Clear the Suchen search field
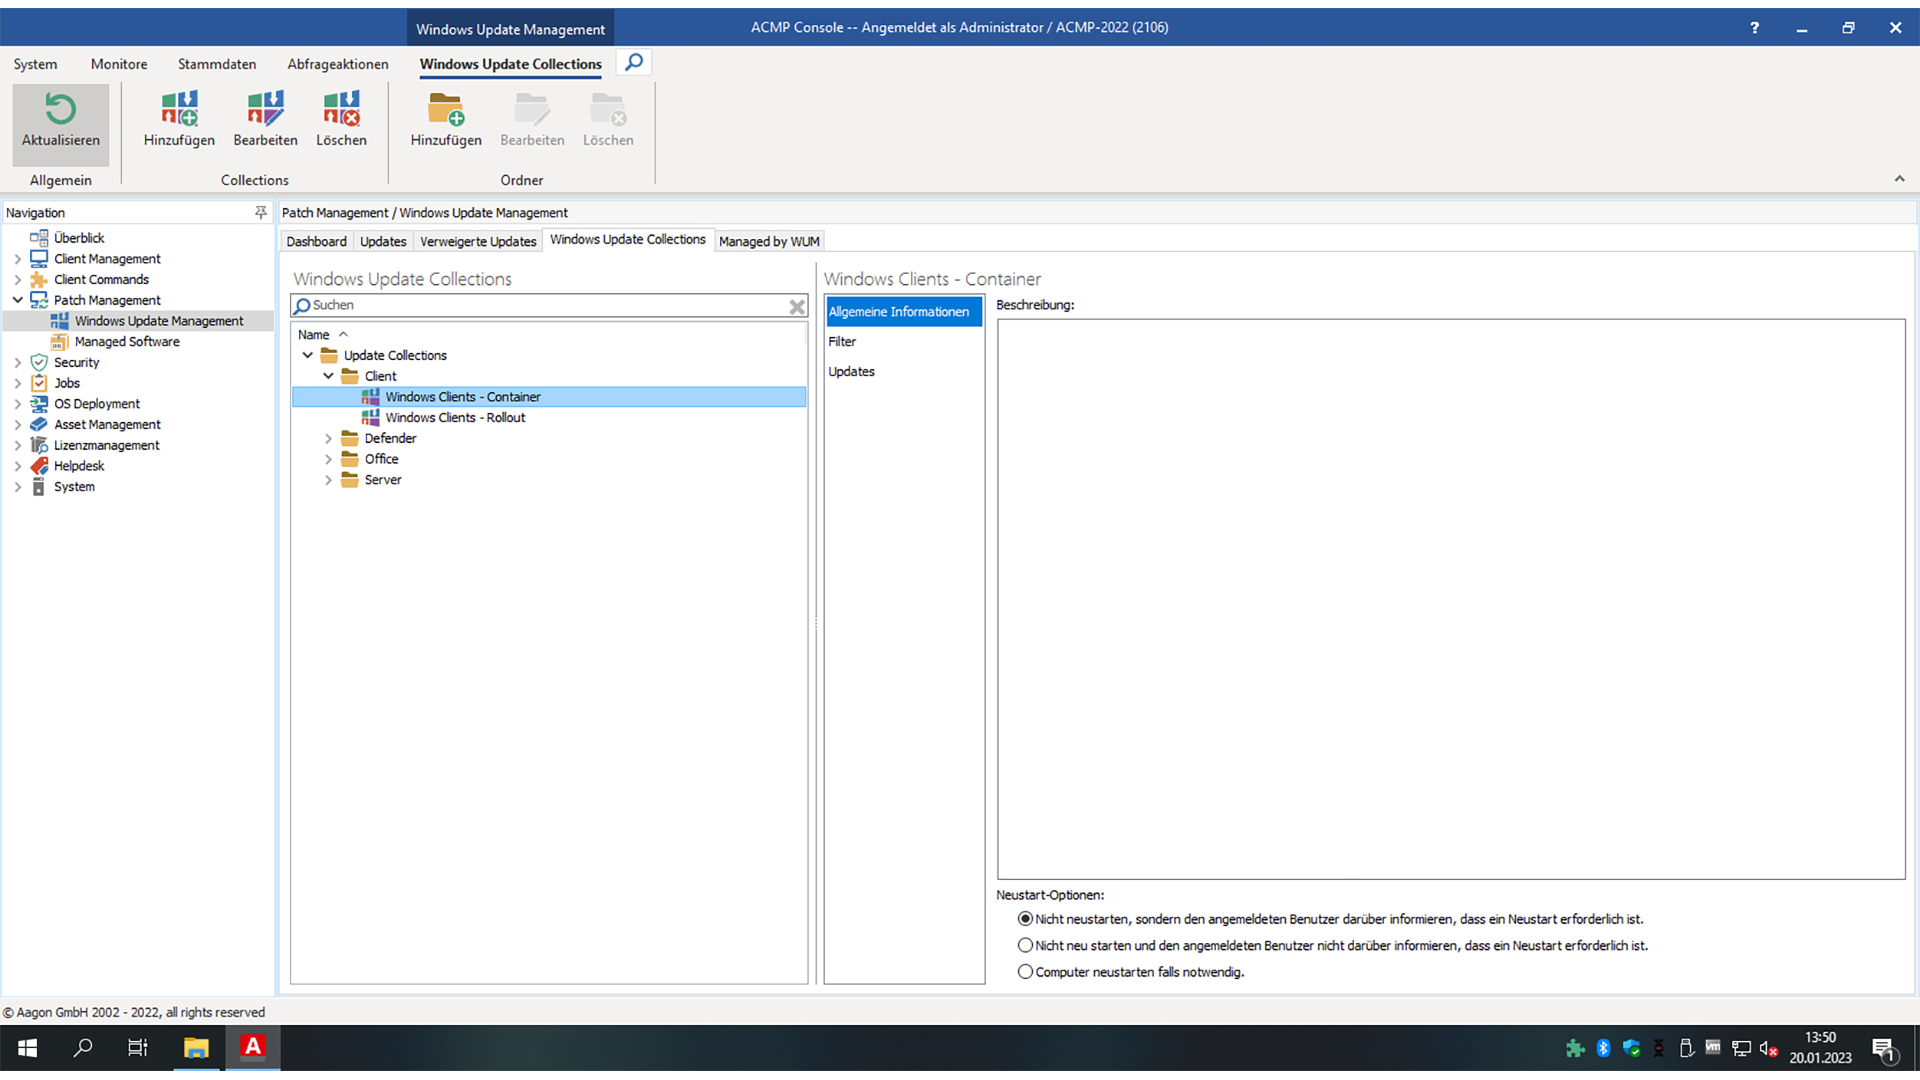 pyautogui.click(x=797, y=306)
